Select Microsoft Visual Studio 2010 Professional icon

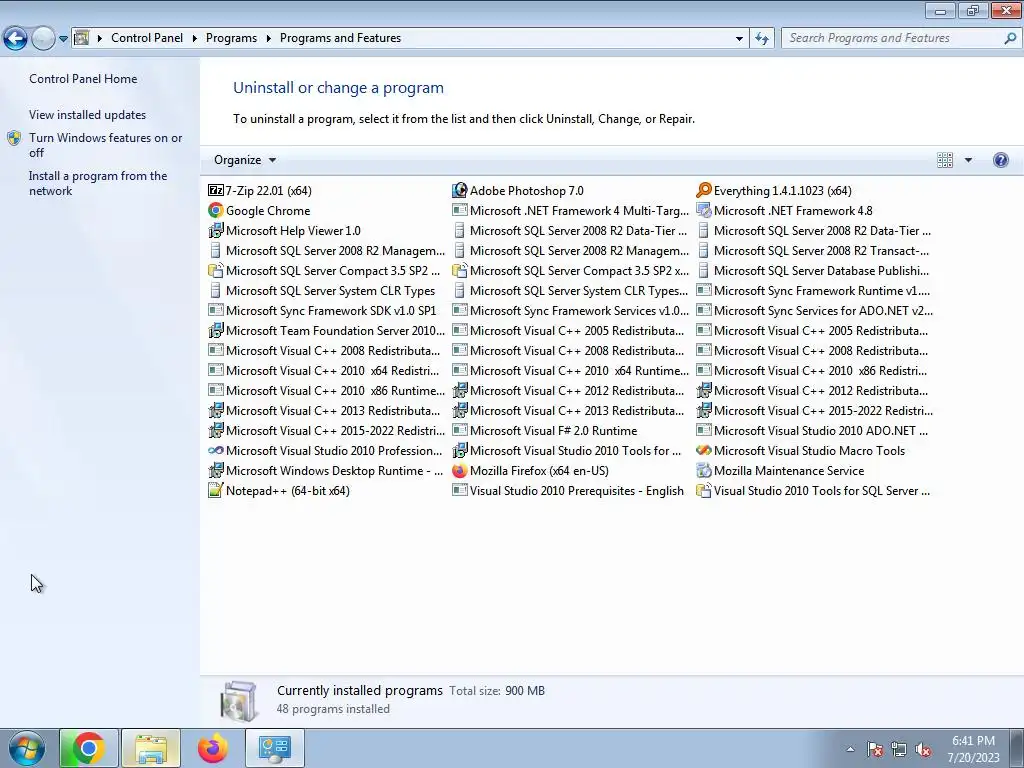pyautogui.click(x=216, y=451)
